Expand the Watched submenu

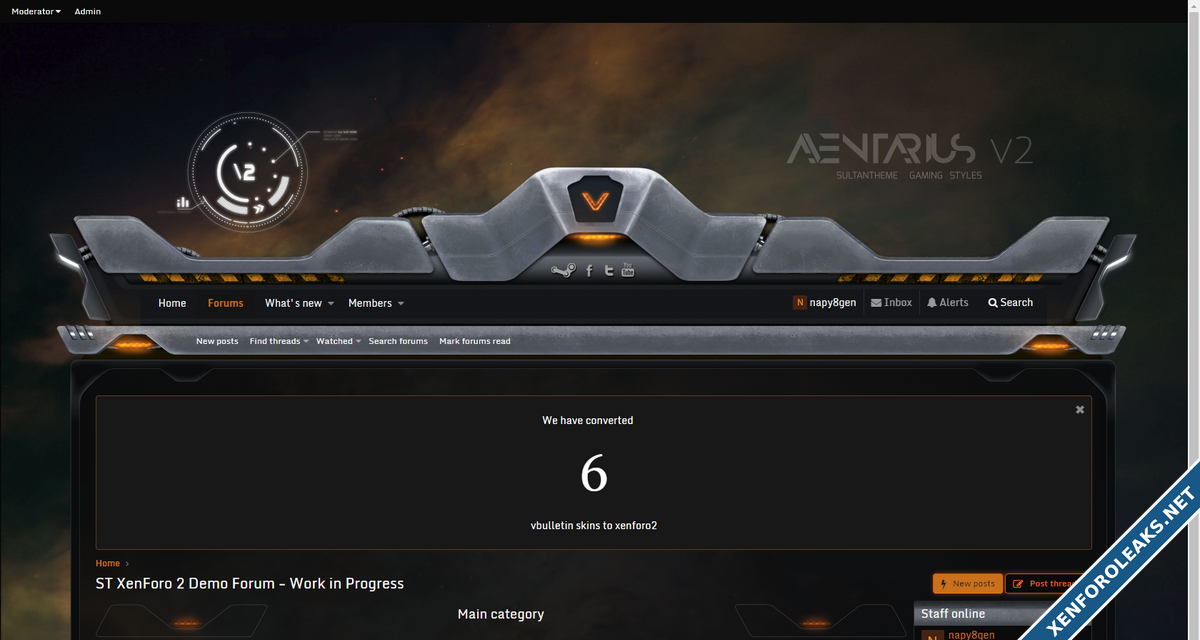point(338,341)
